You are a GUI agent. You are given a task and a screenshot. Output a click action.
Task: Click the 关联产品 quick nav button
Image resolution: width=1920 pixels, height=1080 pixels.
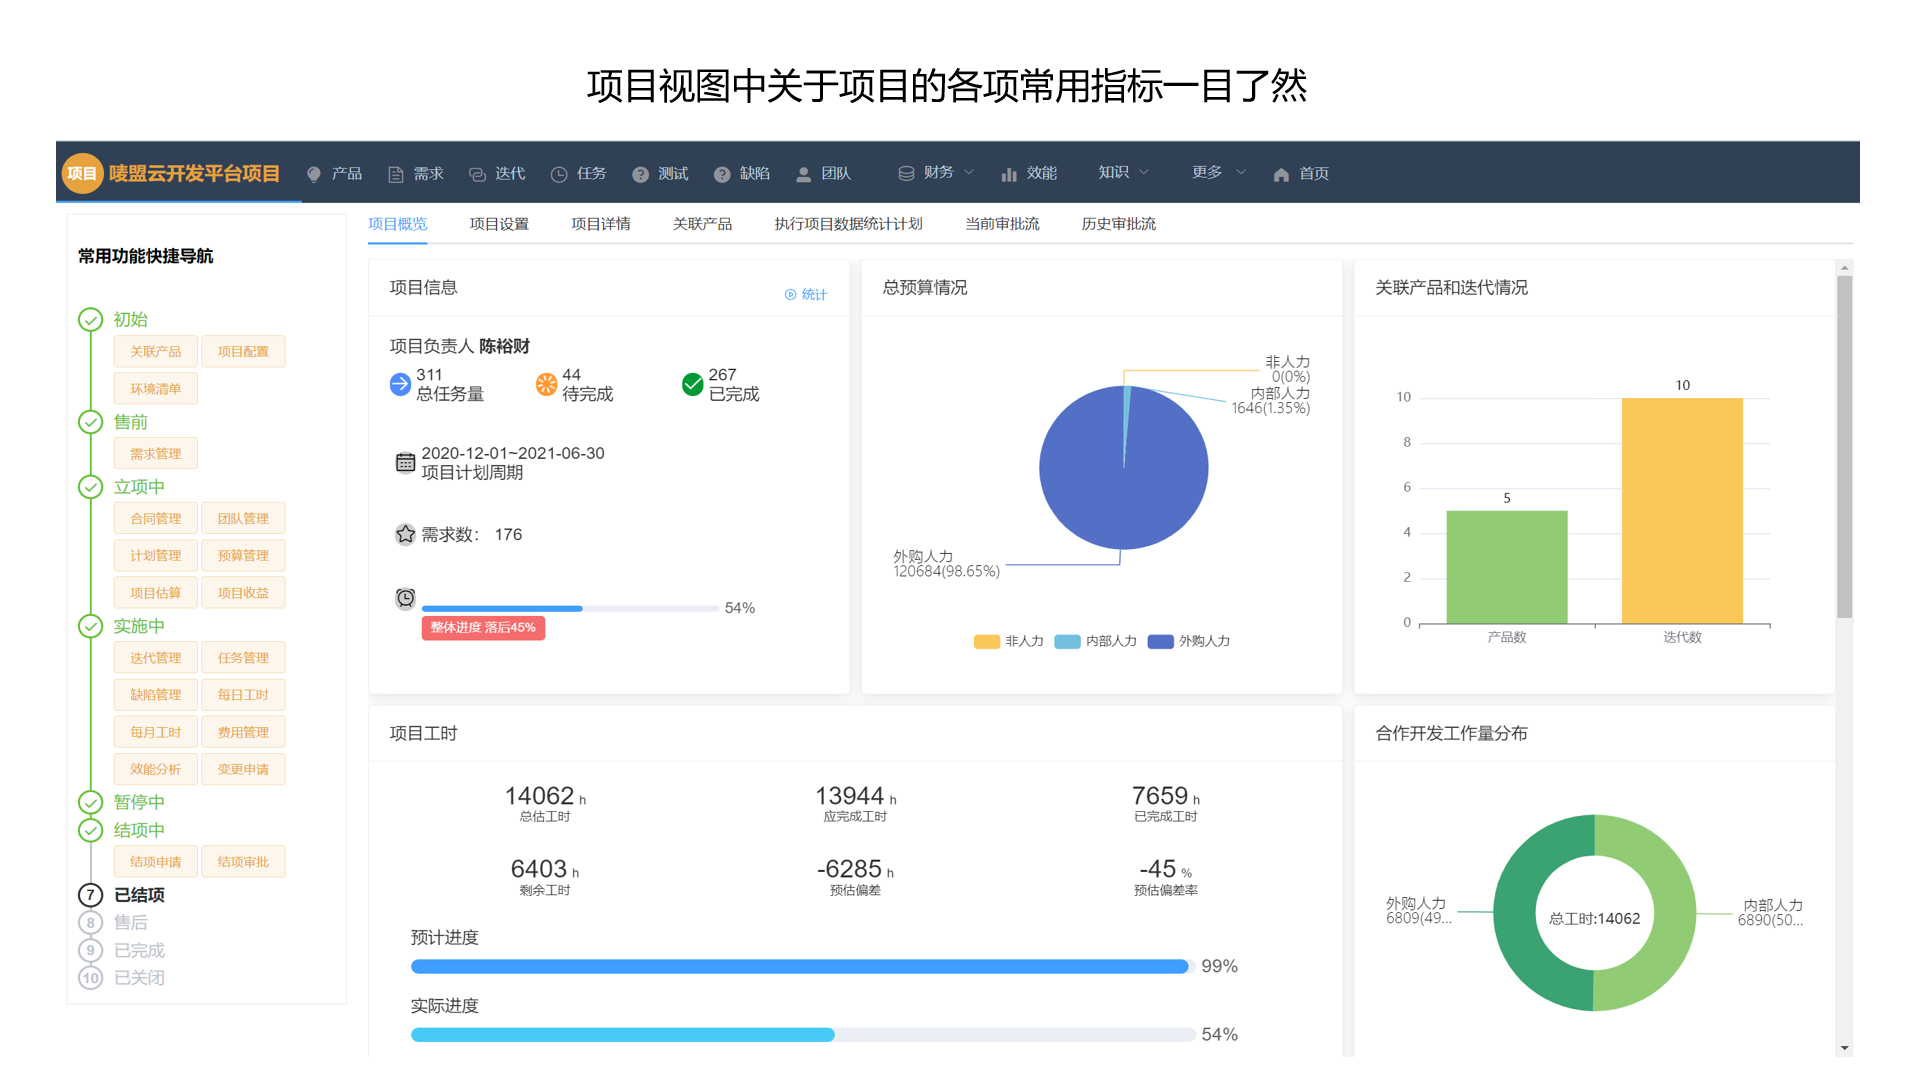point(155,351)
